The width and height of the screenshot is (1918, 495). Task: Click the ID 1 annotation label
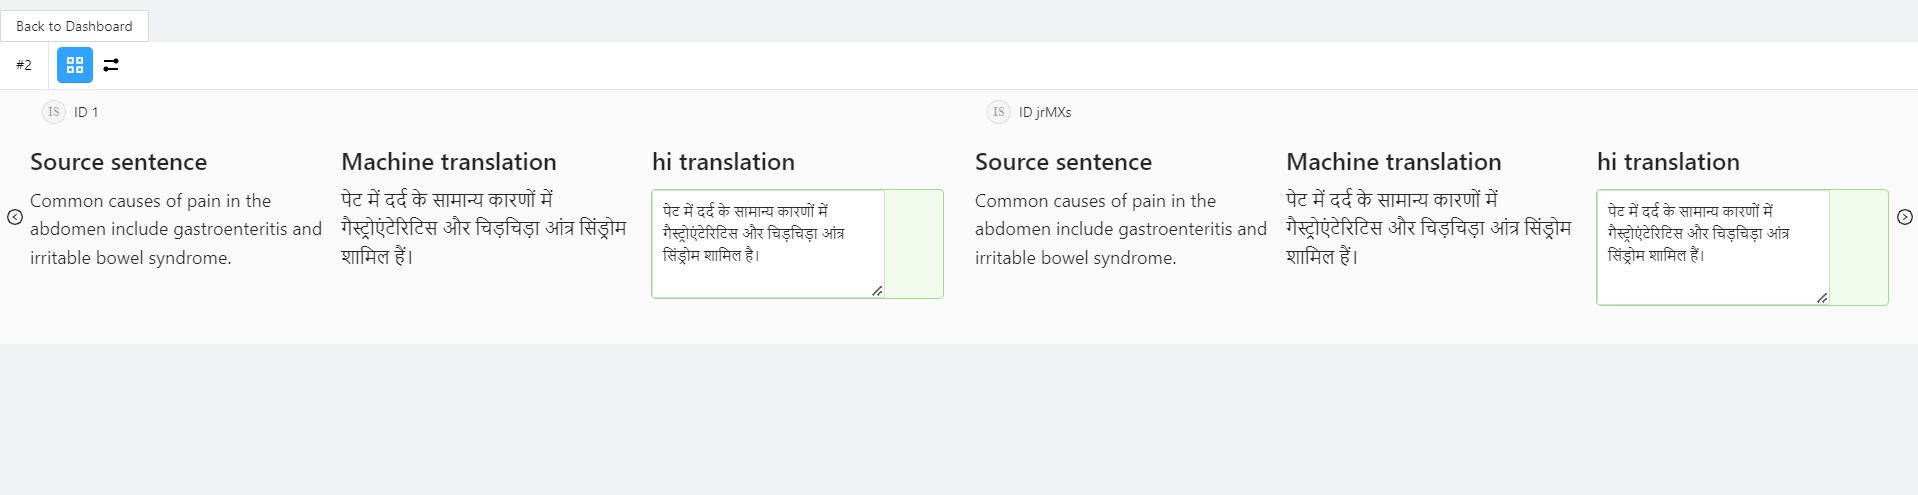coord(86,112)
